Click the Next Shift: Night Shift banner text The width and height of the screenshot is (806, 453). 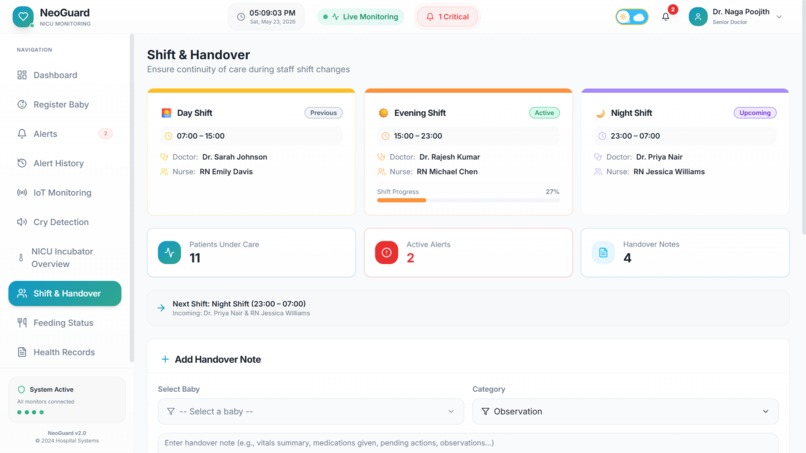tap(239, 304)
